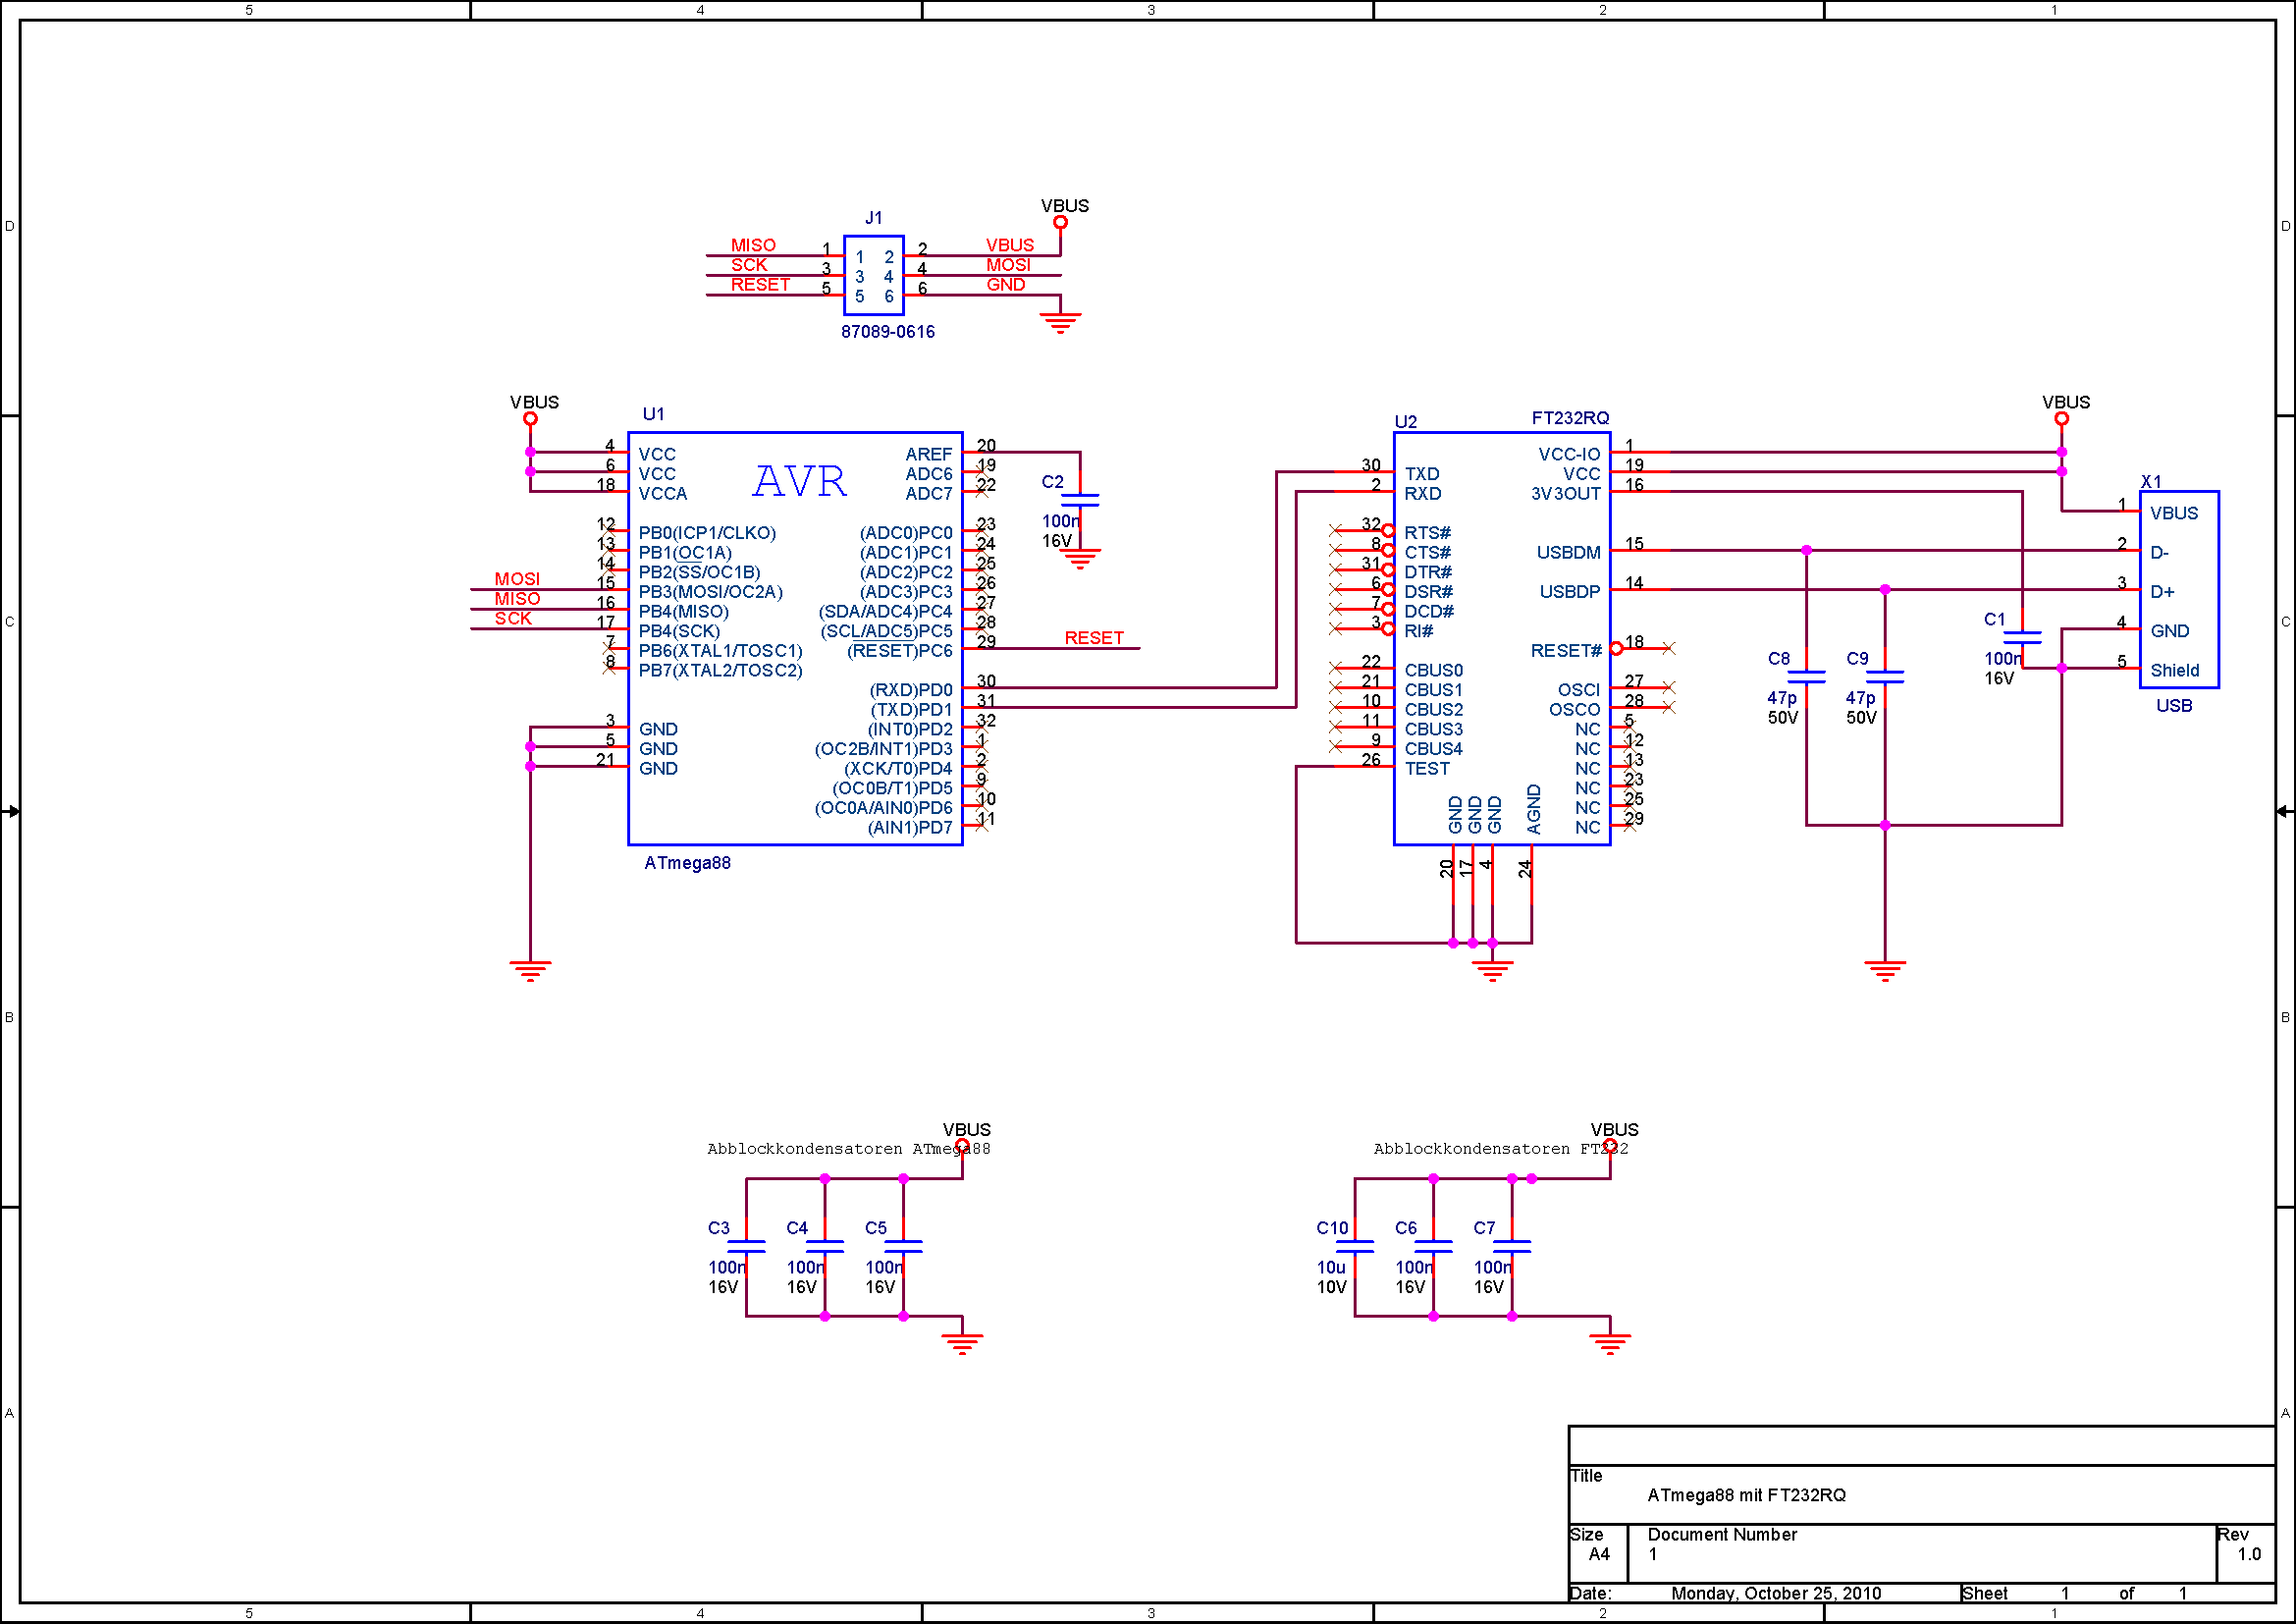Click the Shield pin name on X1
This screenshot has height=1624, width=2296.
pyautogui.click(x=2175, y=670)
